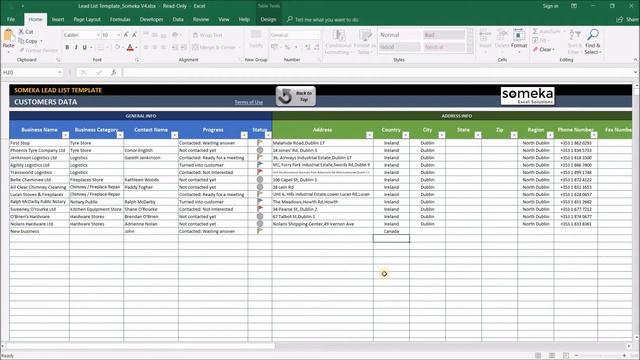This screenshot has height=360, width=640.
Task: Open the Terms of Use link
Action: pyautogui.click(x=249, y=102)
